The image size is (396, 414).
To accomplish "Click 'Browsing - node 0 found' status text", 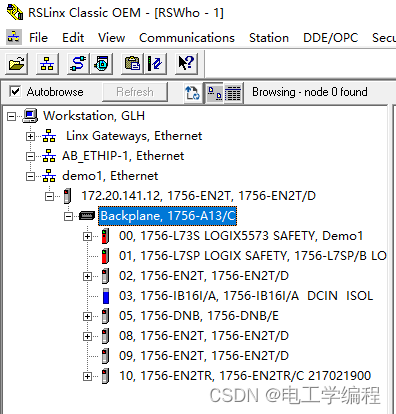I will click(310, 92).
